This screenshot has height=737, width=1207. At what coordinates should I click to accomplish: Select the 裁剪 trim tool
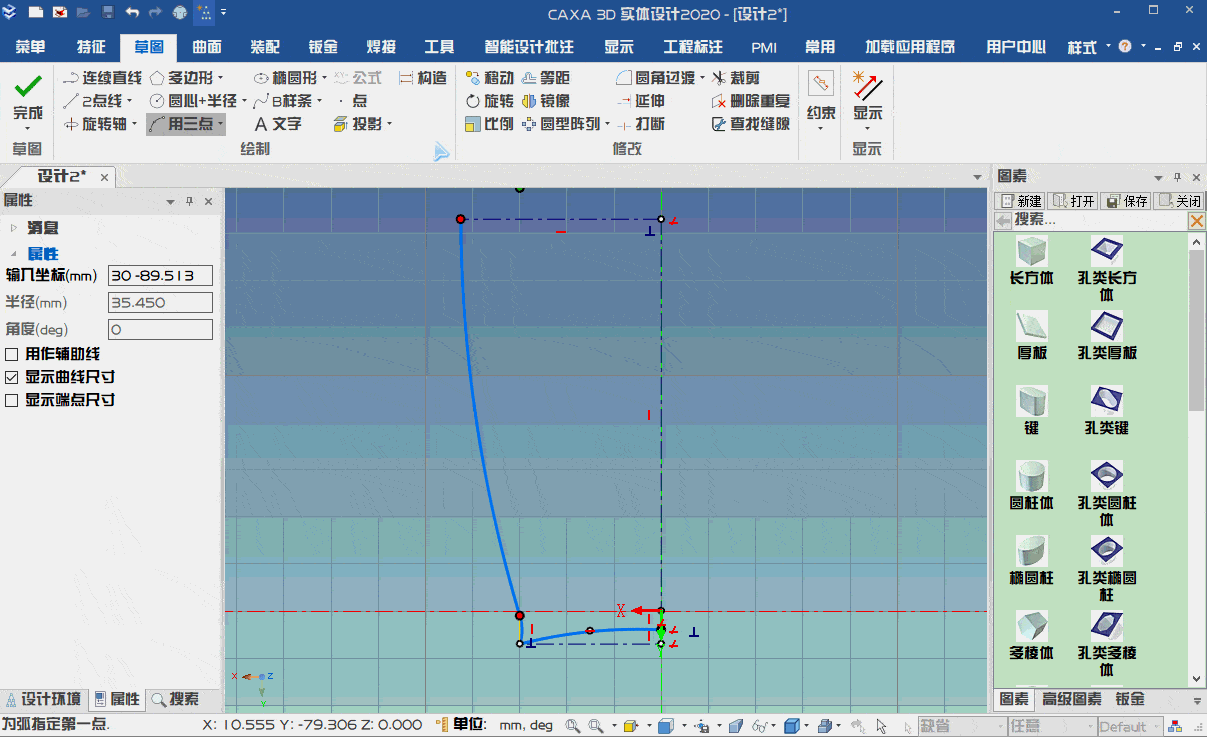pyautogui.click(x=743, y=77)
